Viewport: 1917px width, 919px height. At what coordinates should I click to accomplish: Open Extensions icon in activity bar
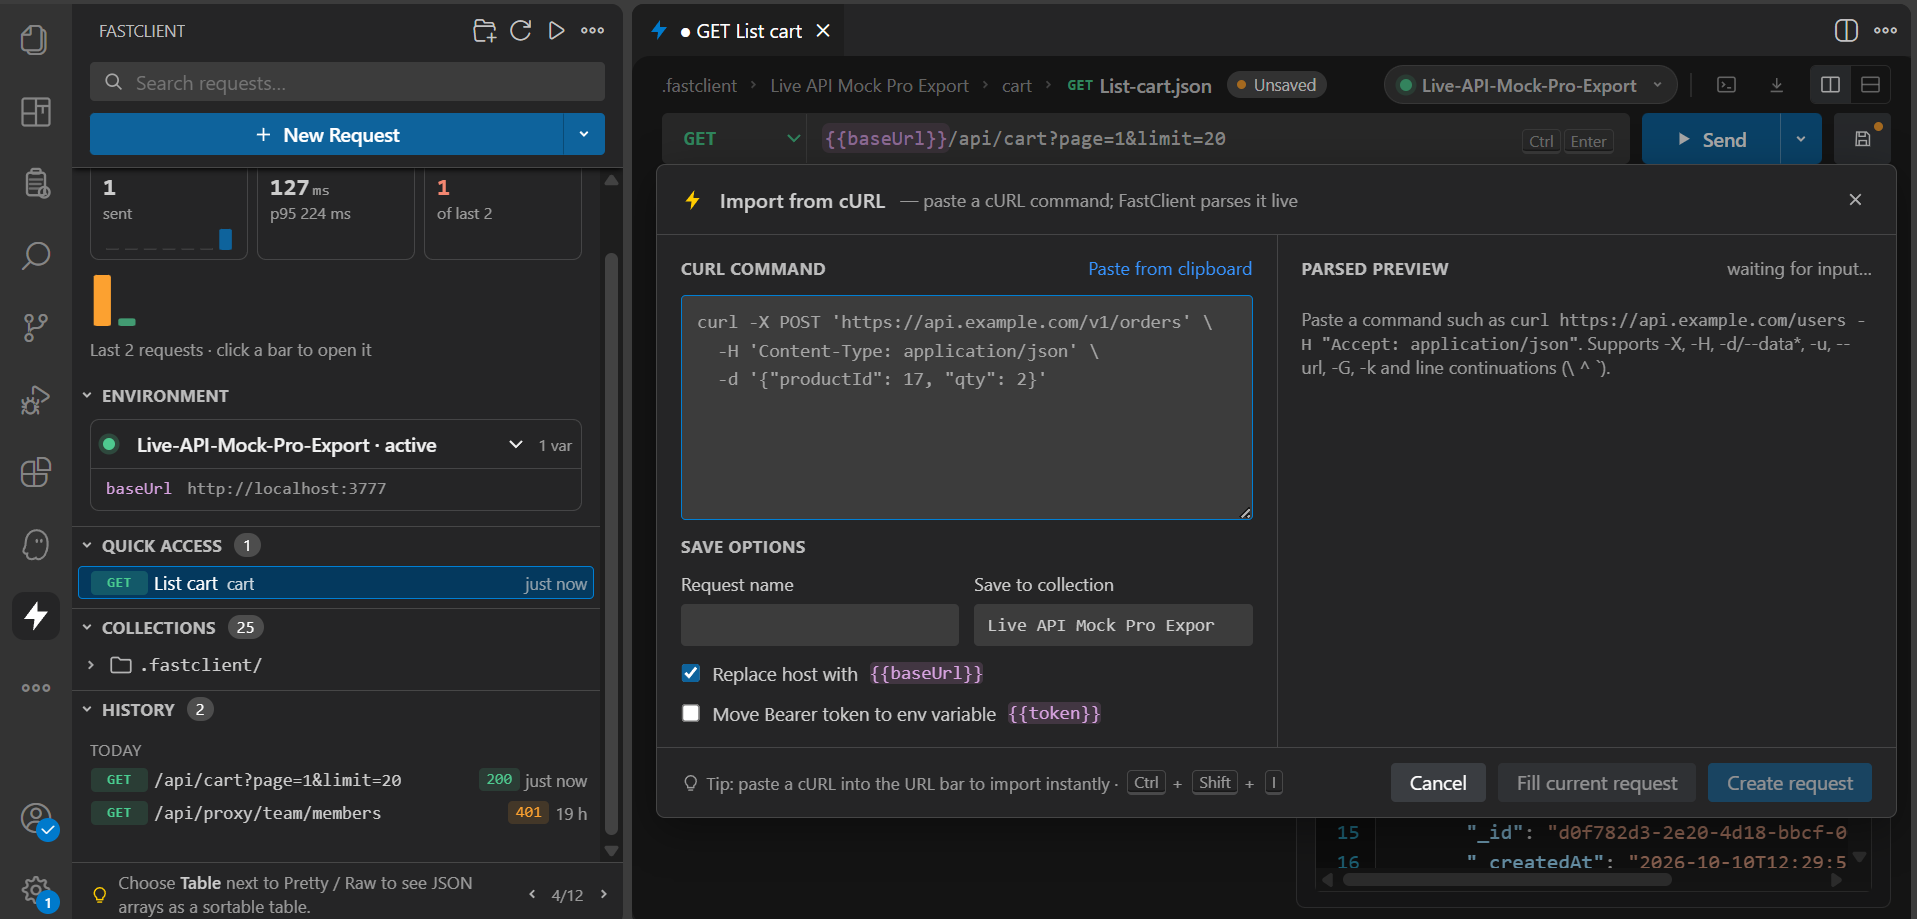35,472
